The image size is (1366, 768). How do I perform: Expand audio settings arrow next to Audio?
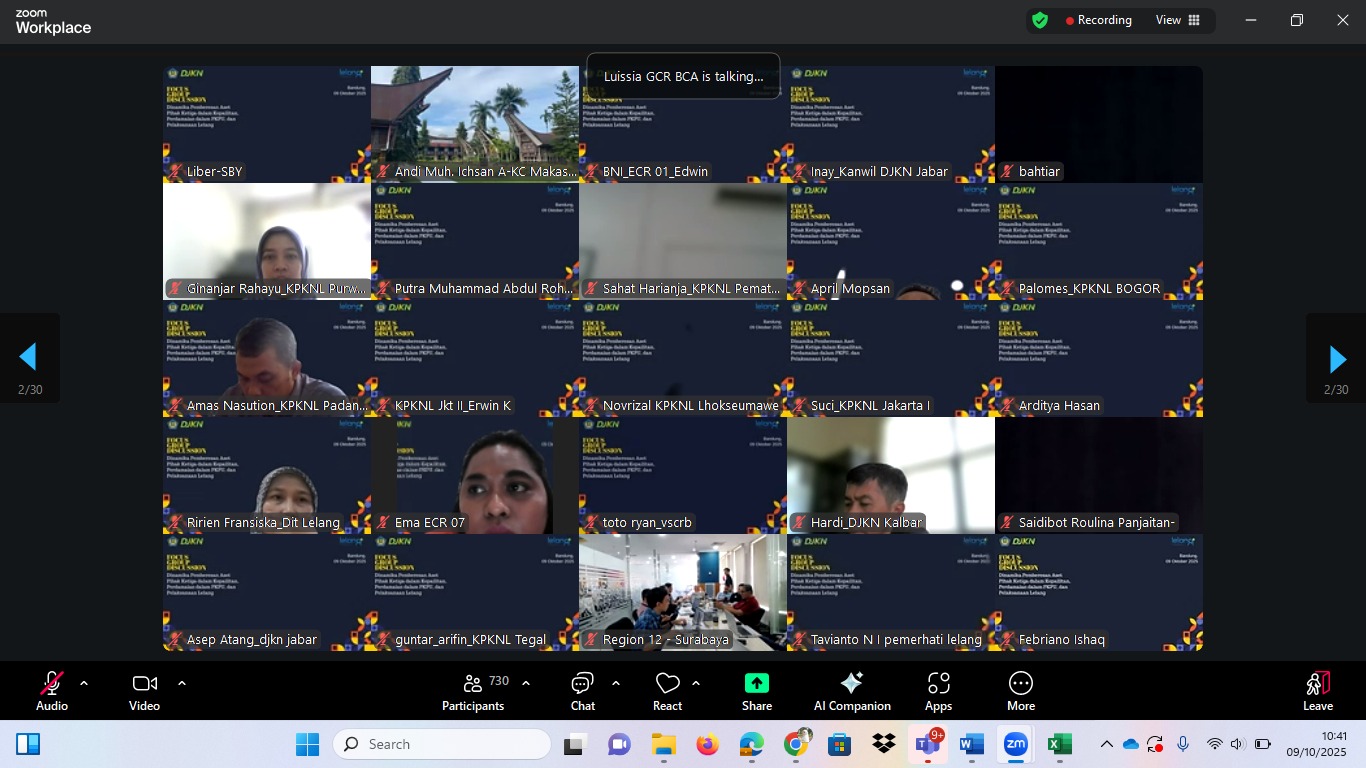click(84, 684)
